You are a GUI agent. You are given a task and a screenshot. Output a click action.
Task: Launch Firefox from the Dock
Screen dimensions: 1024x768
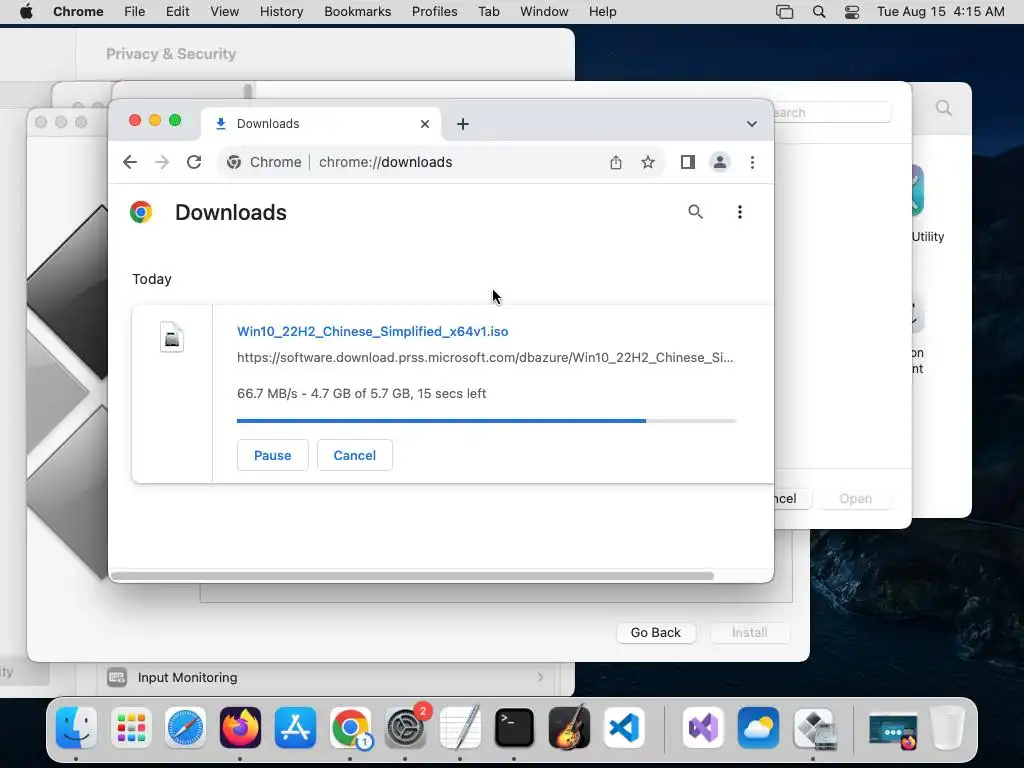pyautogui.click(x=240, y=728)
